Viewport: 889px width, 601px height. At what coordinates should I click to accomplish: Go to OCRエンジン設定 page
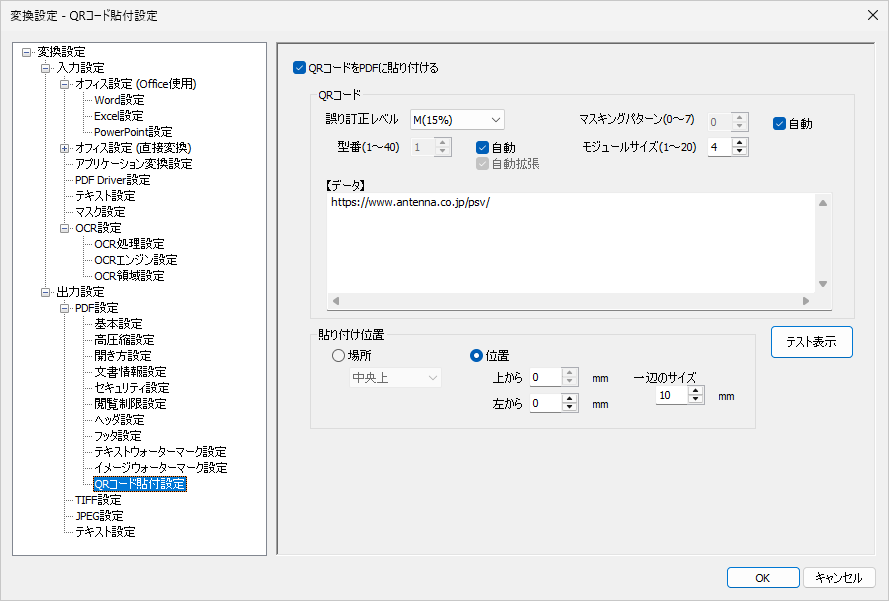135,260
